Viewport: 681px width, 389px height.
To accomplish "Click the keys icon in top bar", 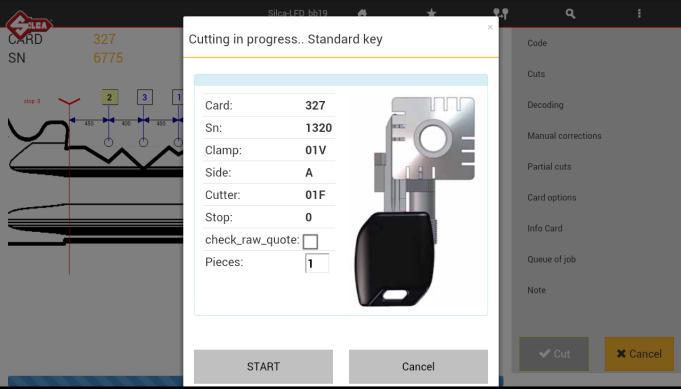I will tap(501, 13).
